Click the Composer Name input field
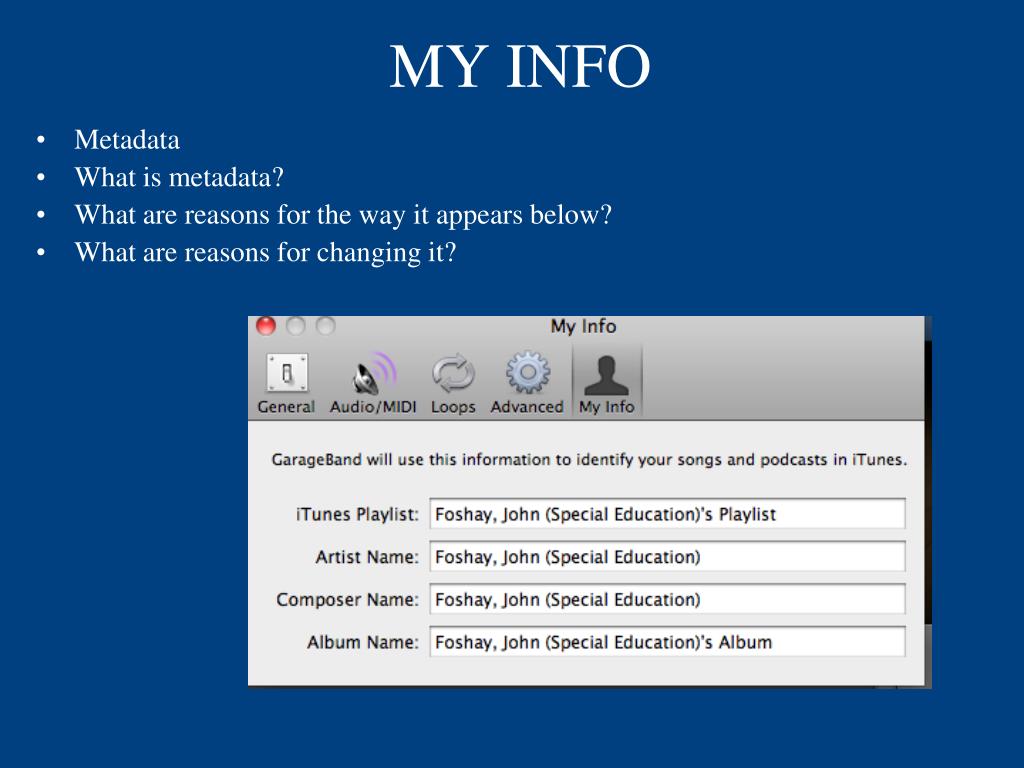This screenshot has height=768, width=1024. (667, 600)
